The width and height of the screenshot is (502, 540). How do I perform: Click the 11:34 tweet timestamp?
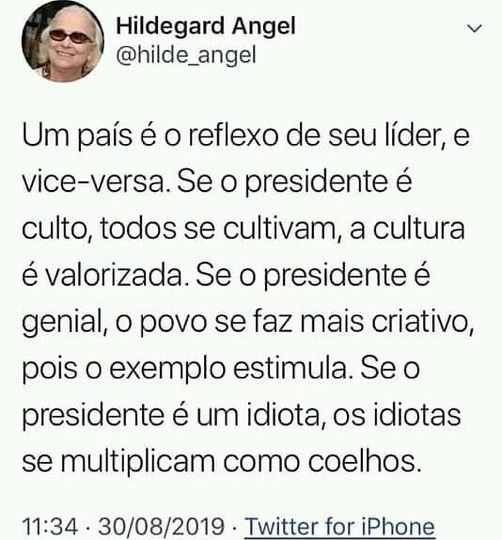(x=50, y=526)
